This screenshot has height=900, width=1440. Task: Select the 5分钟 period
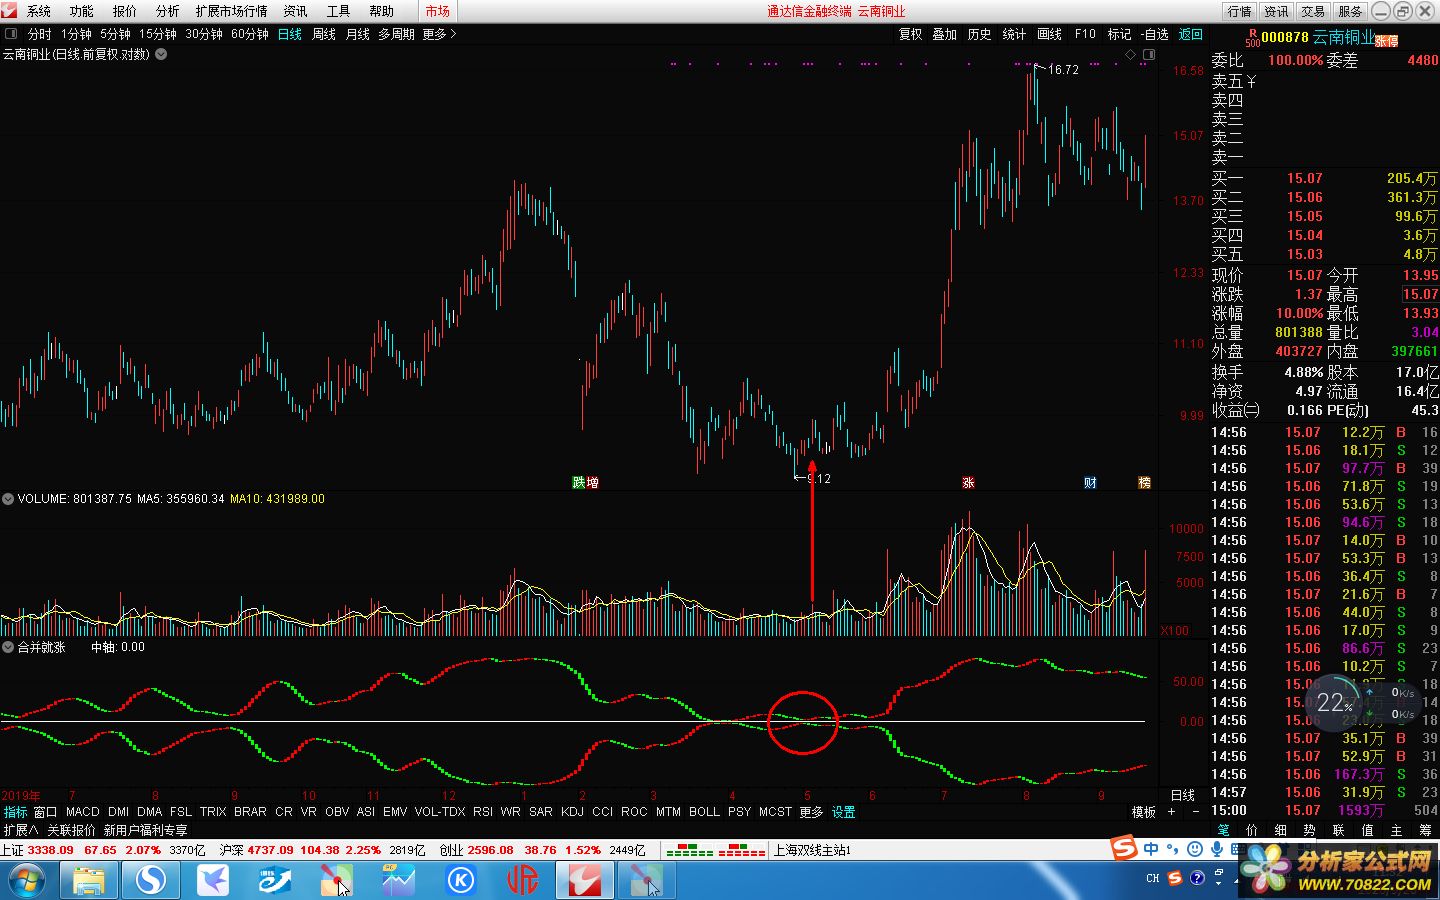click(x=115, y=34)
